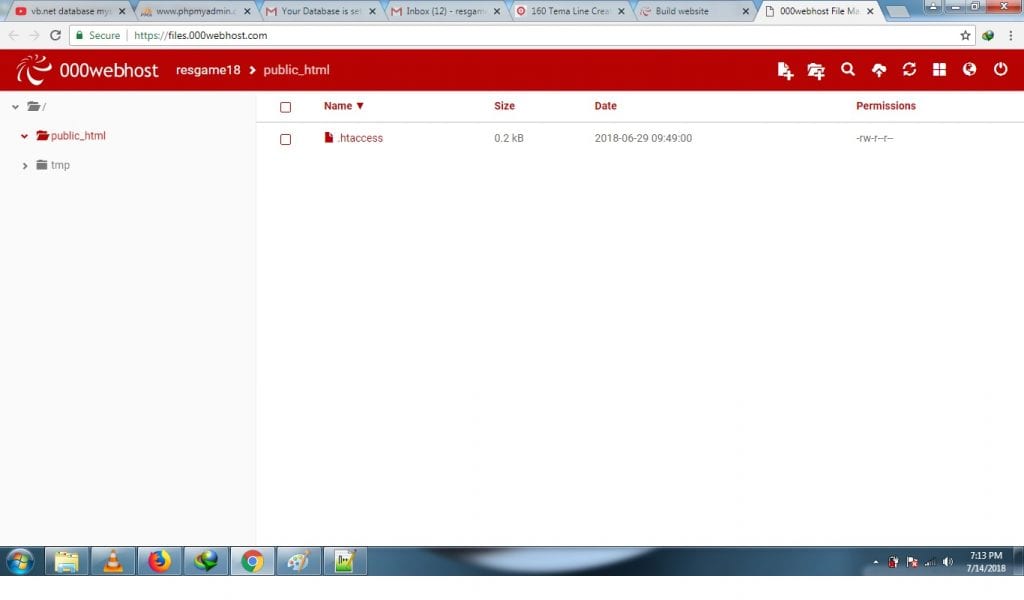Click the cloud upload files icon
1024x600 pixels.
879,70
